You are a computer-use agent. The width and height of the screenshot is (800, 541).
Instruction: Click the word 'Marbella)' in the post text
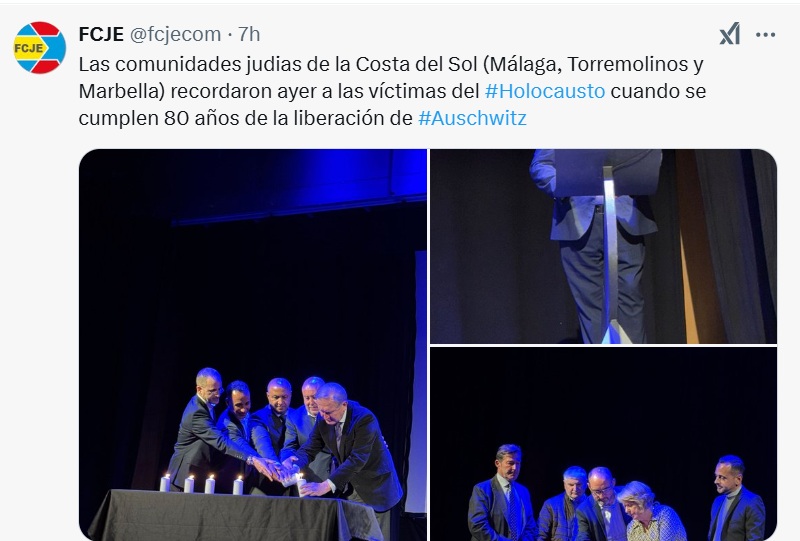click(x=121, y=91)
